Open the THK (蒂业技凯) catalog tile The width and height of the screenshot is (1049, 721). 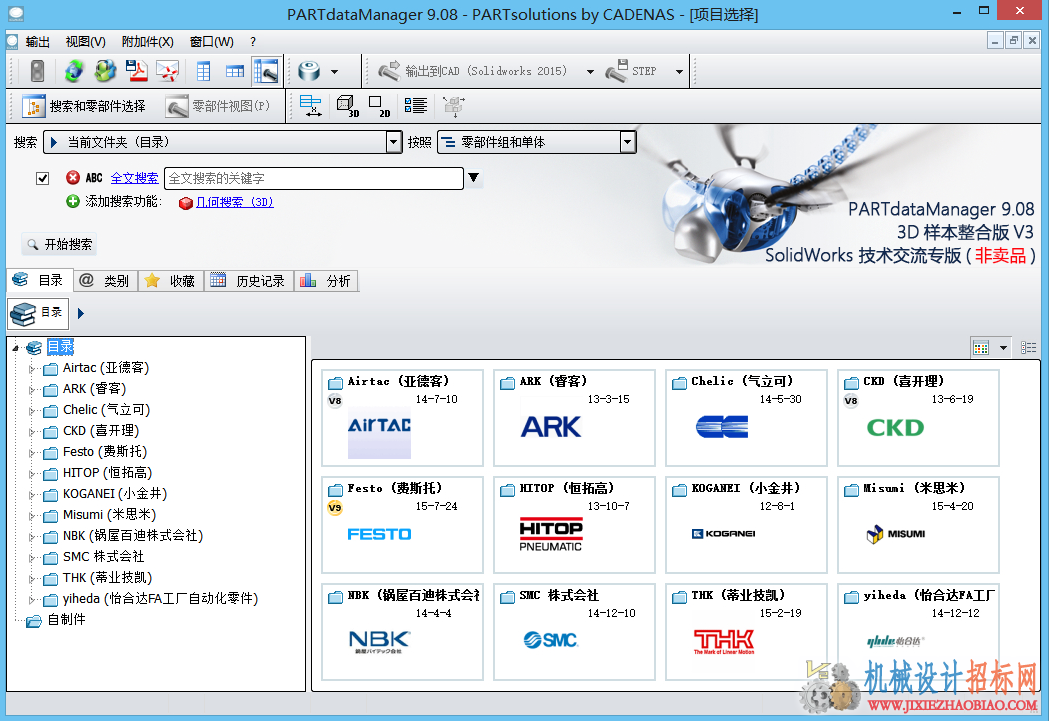point(746,631)
